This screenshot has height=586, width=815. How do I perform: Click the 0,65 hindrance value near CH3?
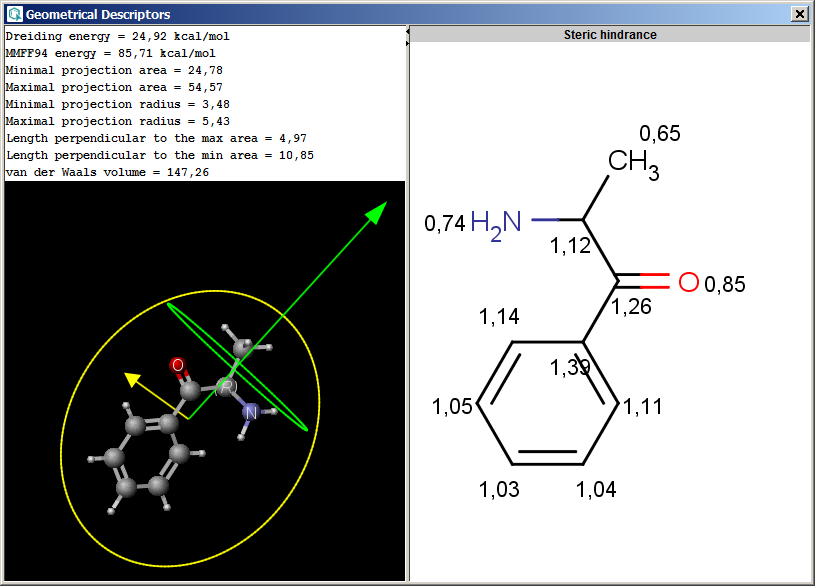coord(660,134)
